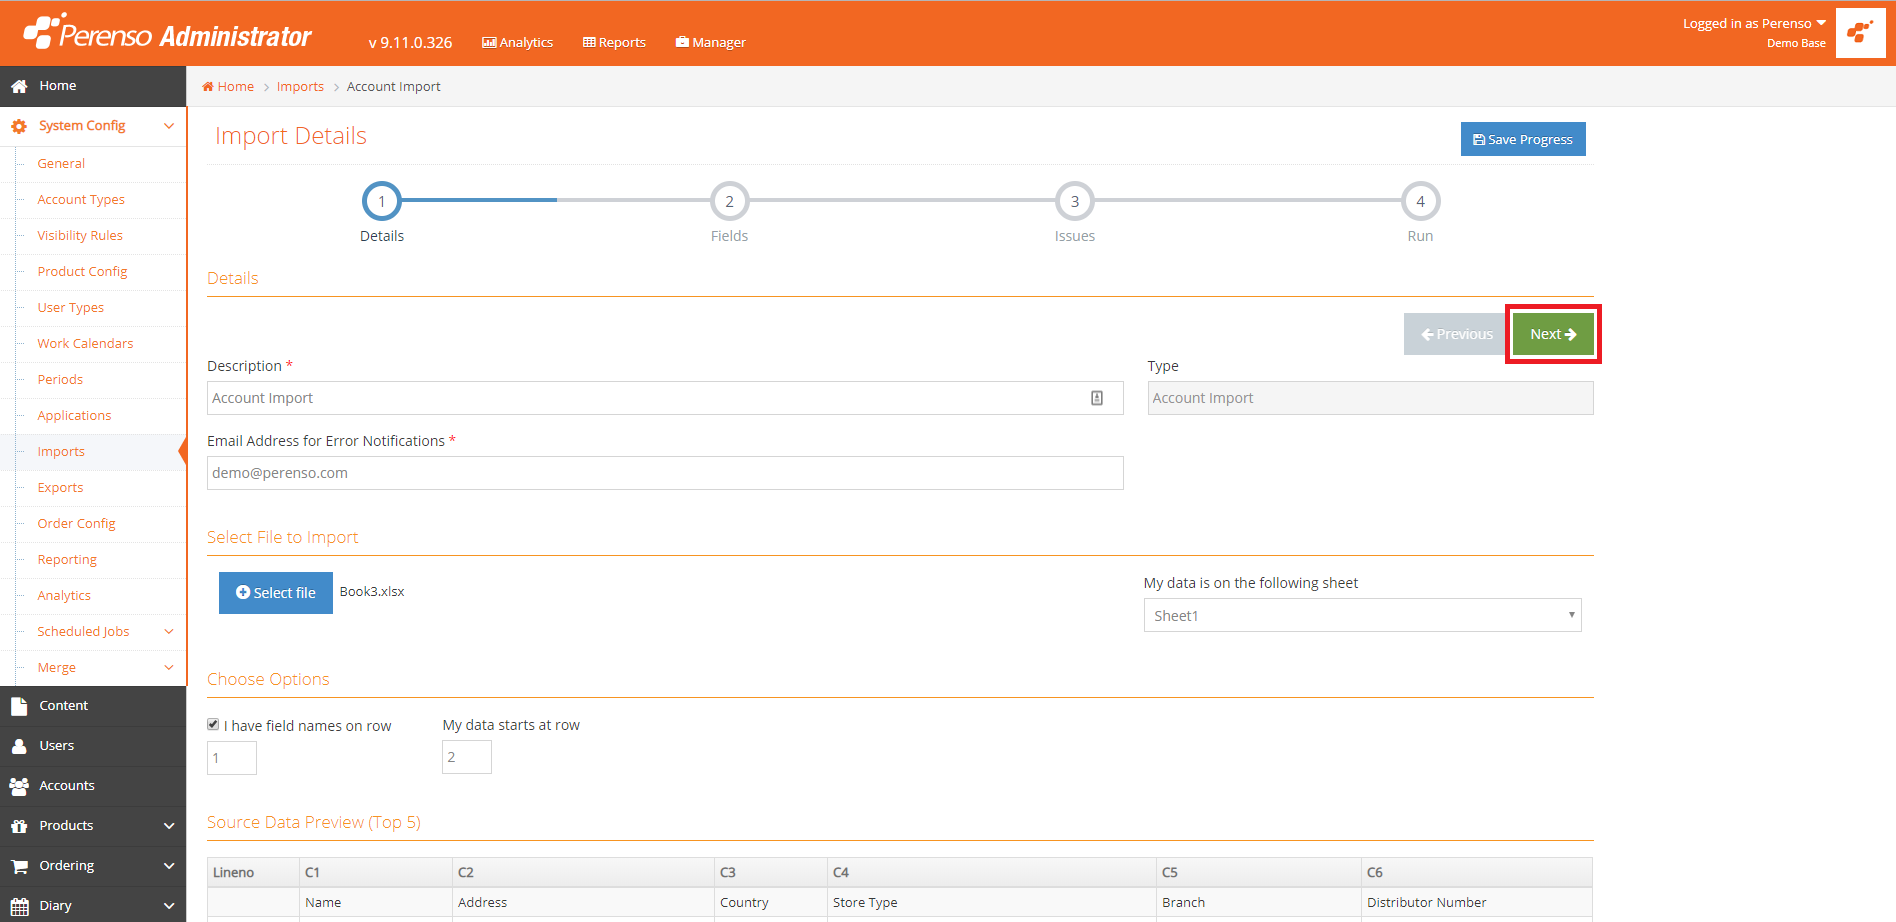The width and height of the screenshot is (1896, 922).
Task: Click the System Config gear icon
Action: click(x=19, y=126)
